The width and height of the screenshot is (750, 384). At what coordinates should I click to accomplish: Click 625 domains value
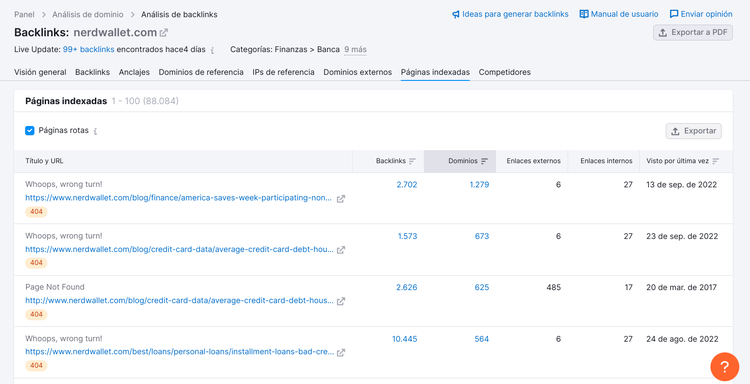pos(482,287)
